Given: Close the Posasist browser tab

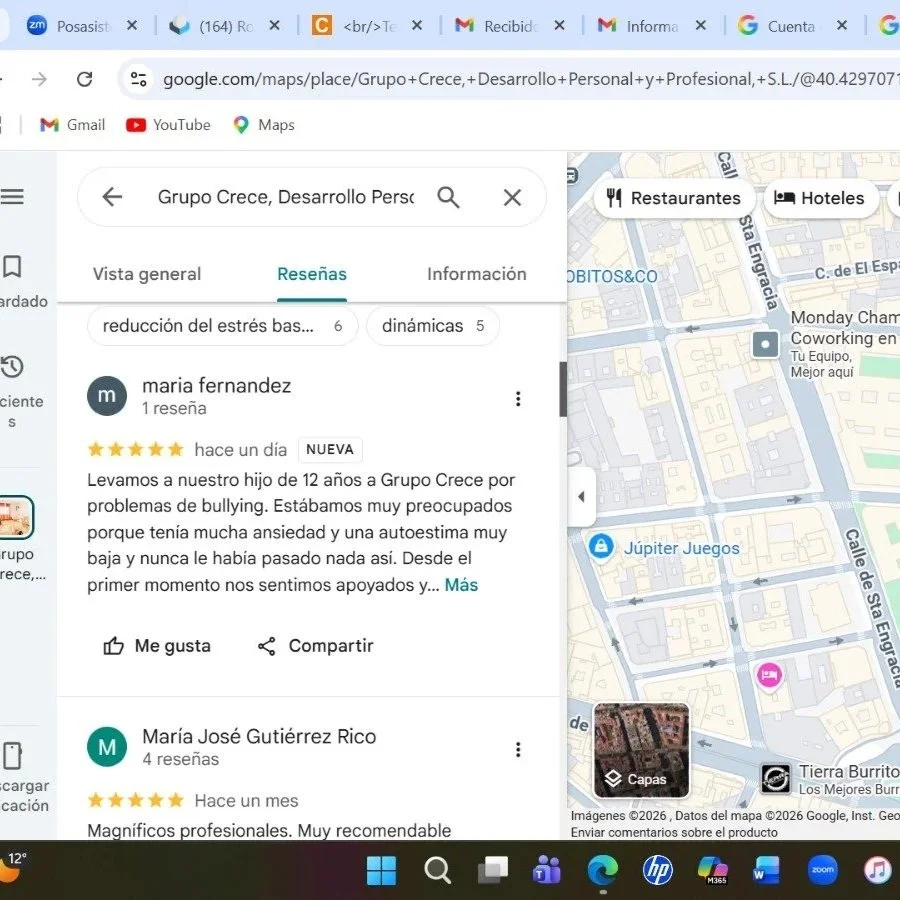Looking at the screenshot, I should tap(132, 26).
